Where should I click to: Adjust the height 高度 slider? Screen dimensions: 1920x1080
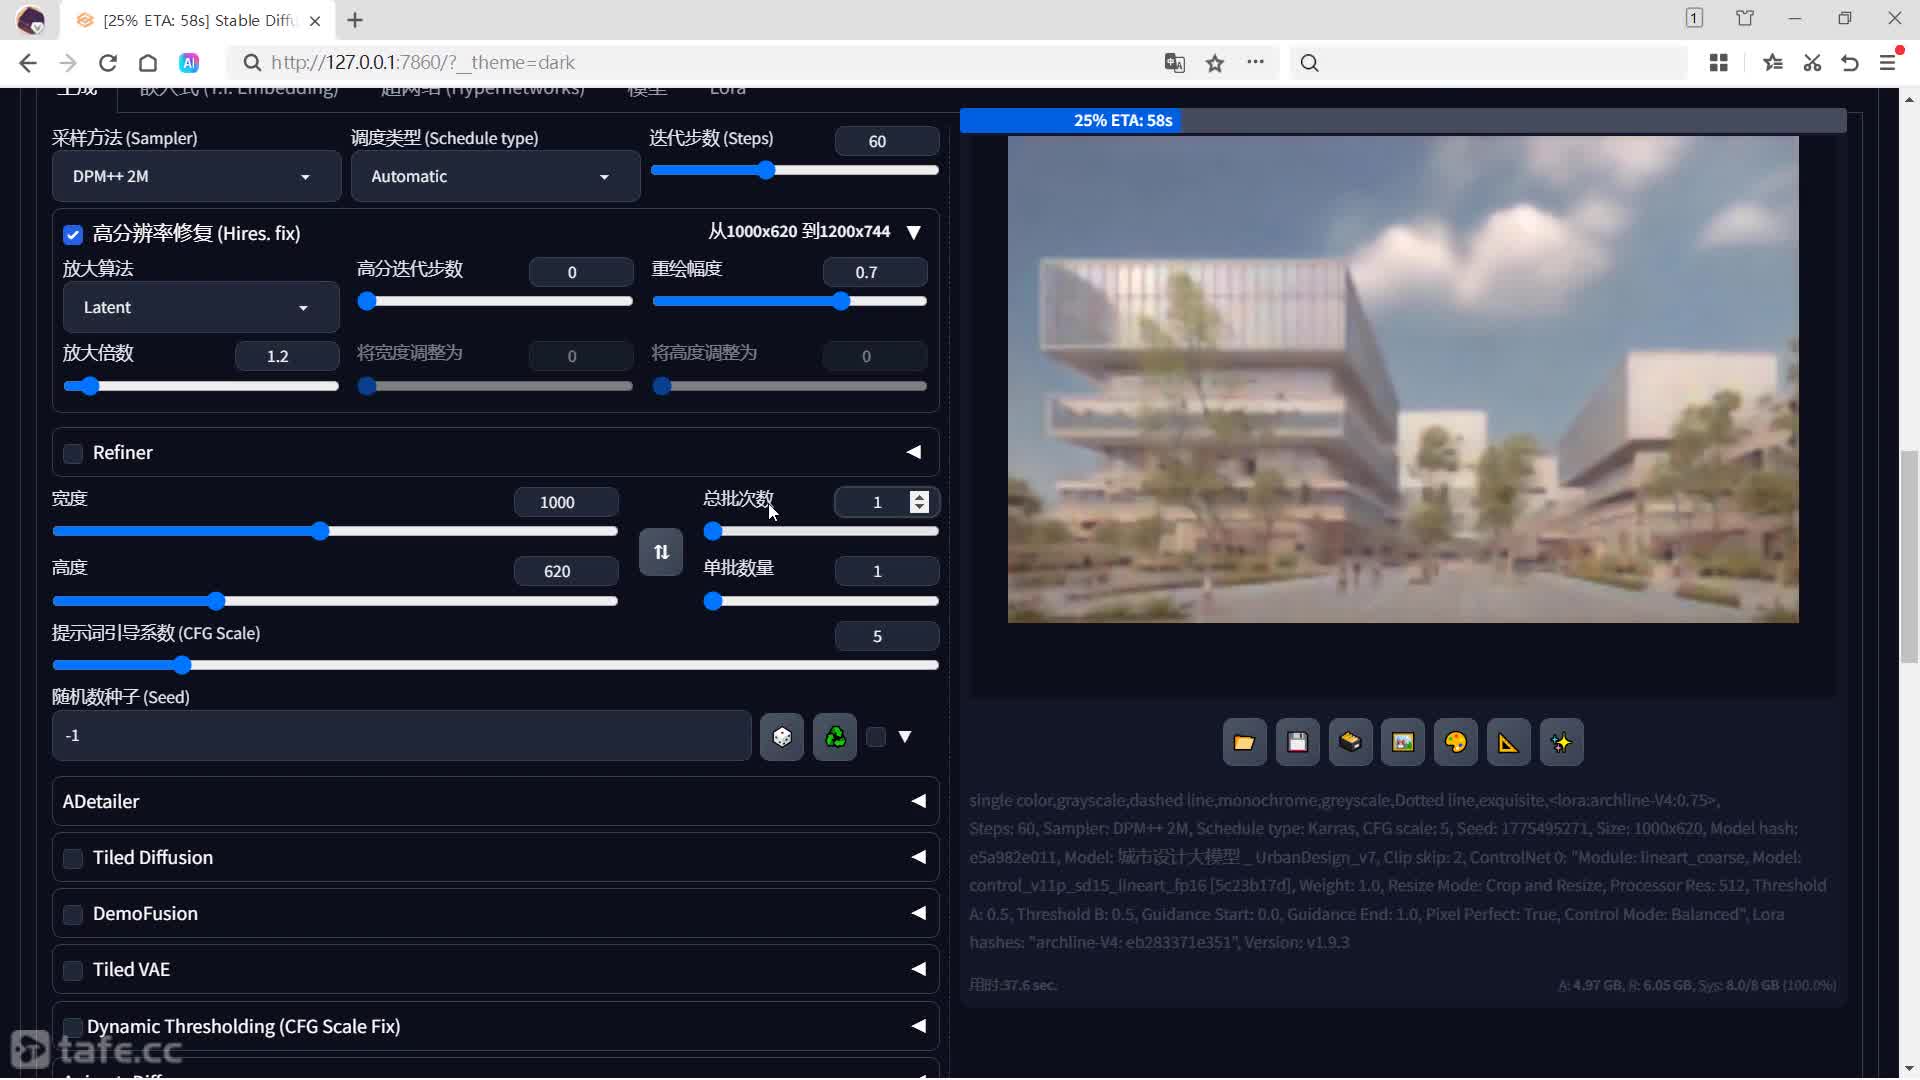pos(335,601)
